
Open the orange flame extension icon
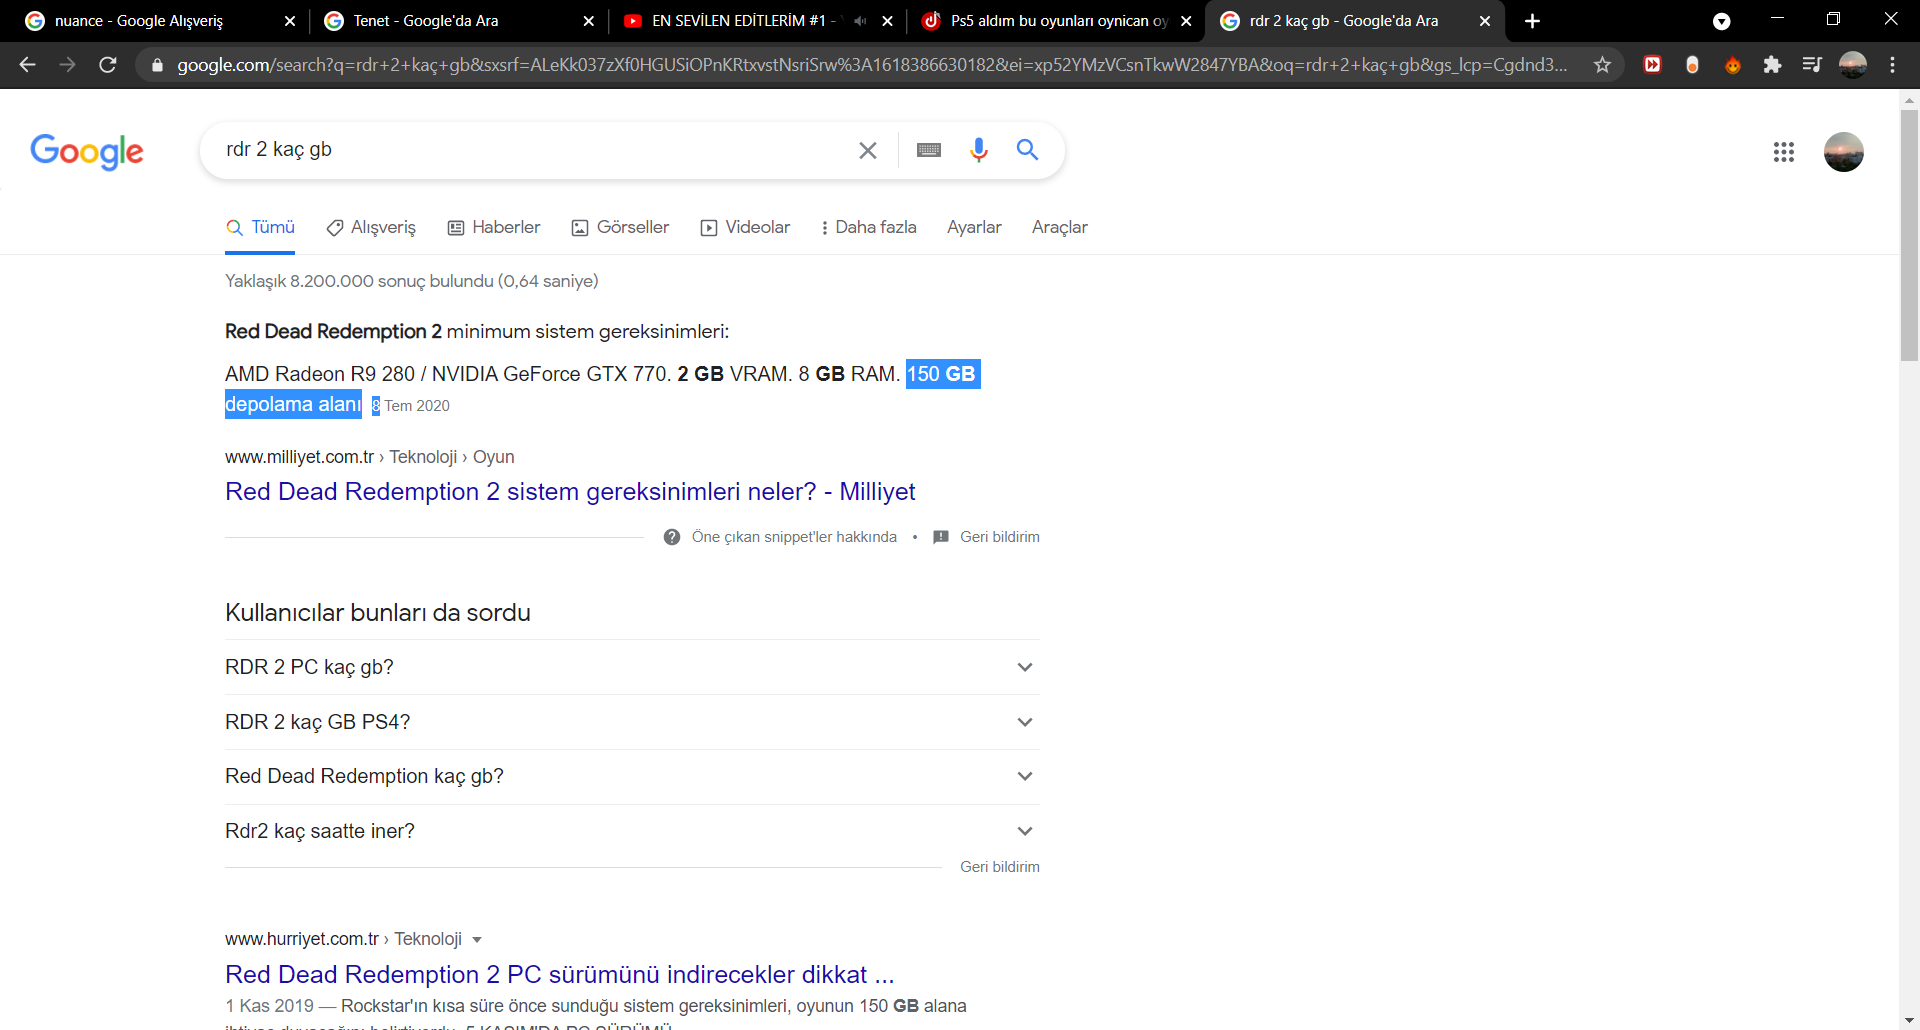(x=1732, y=65)
